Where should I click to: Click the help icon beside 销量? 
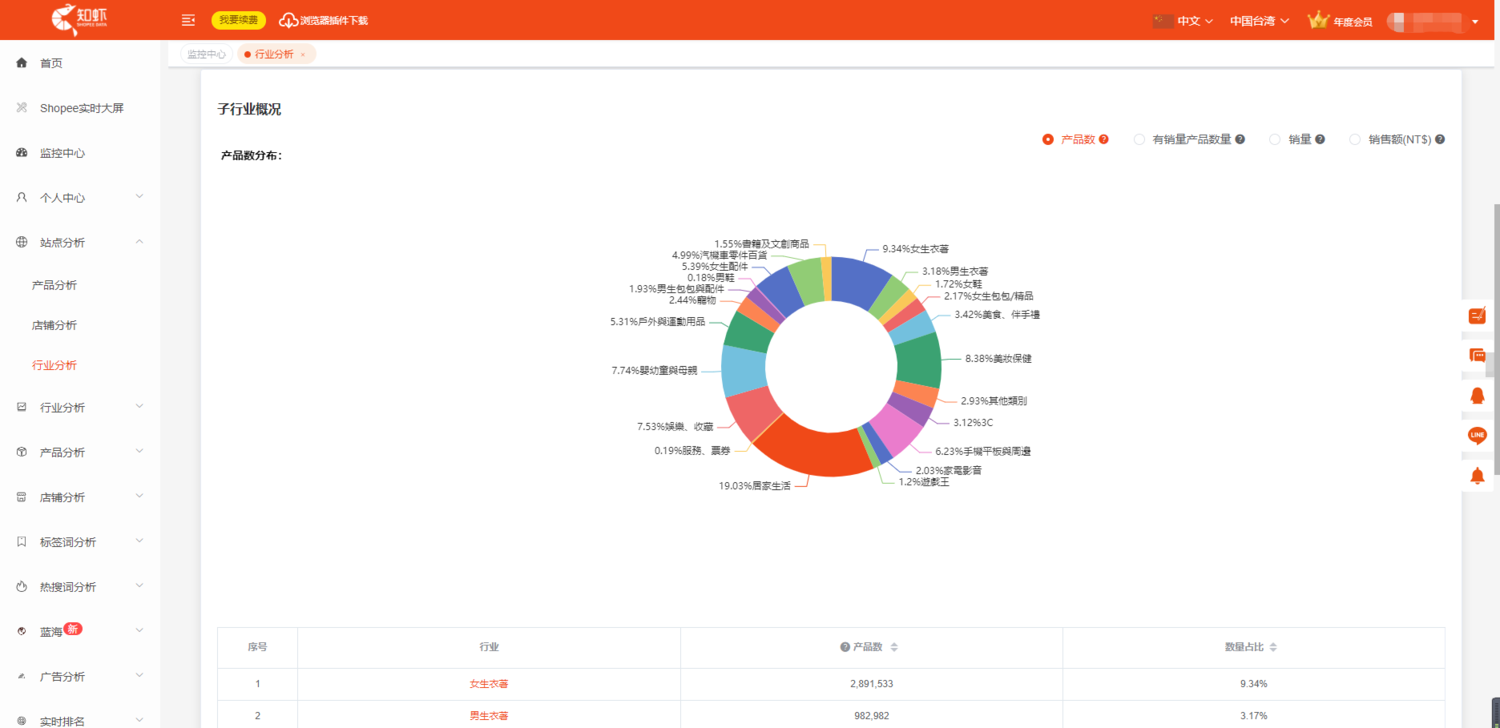(x=1320, y=140)
